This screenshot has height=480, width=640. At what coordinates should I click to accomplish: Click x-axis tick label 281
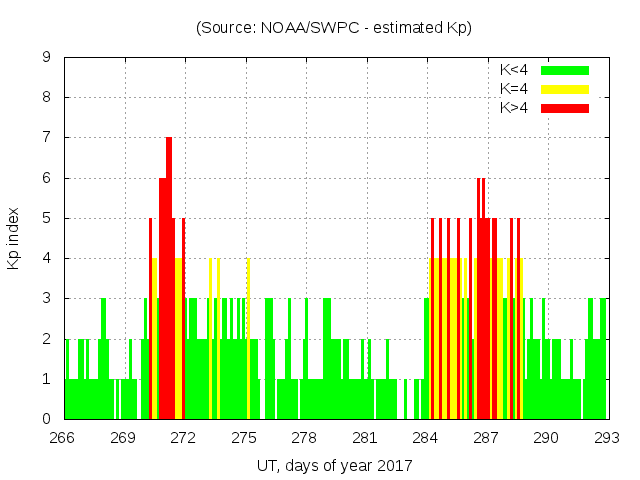(365, 438)
